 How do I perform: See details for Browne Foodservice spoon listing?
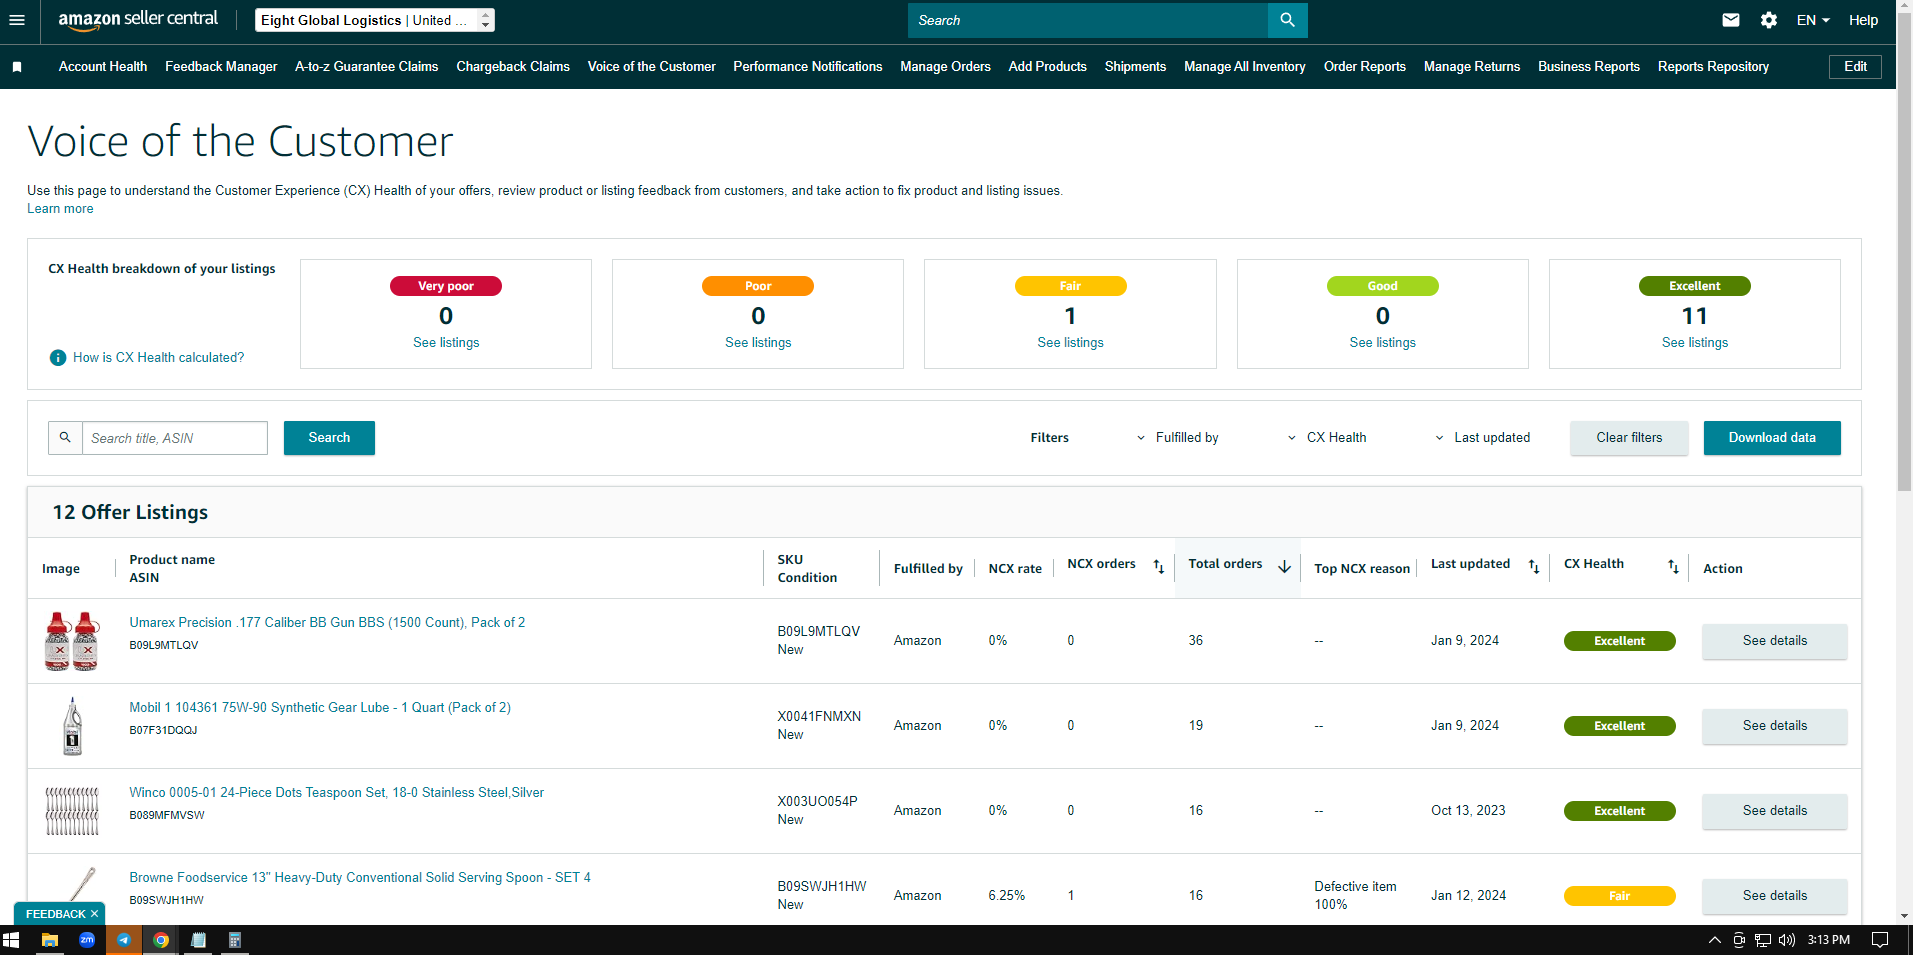click(x=1775, y=896)
